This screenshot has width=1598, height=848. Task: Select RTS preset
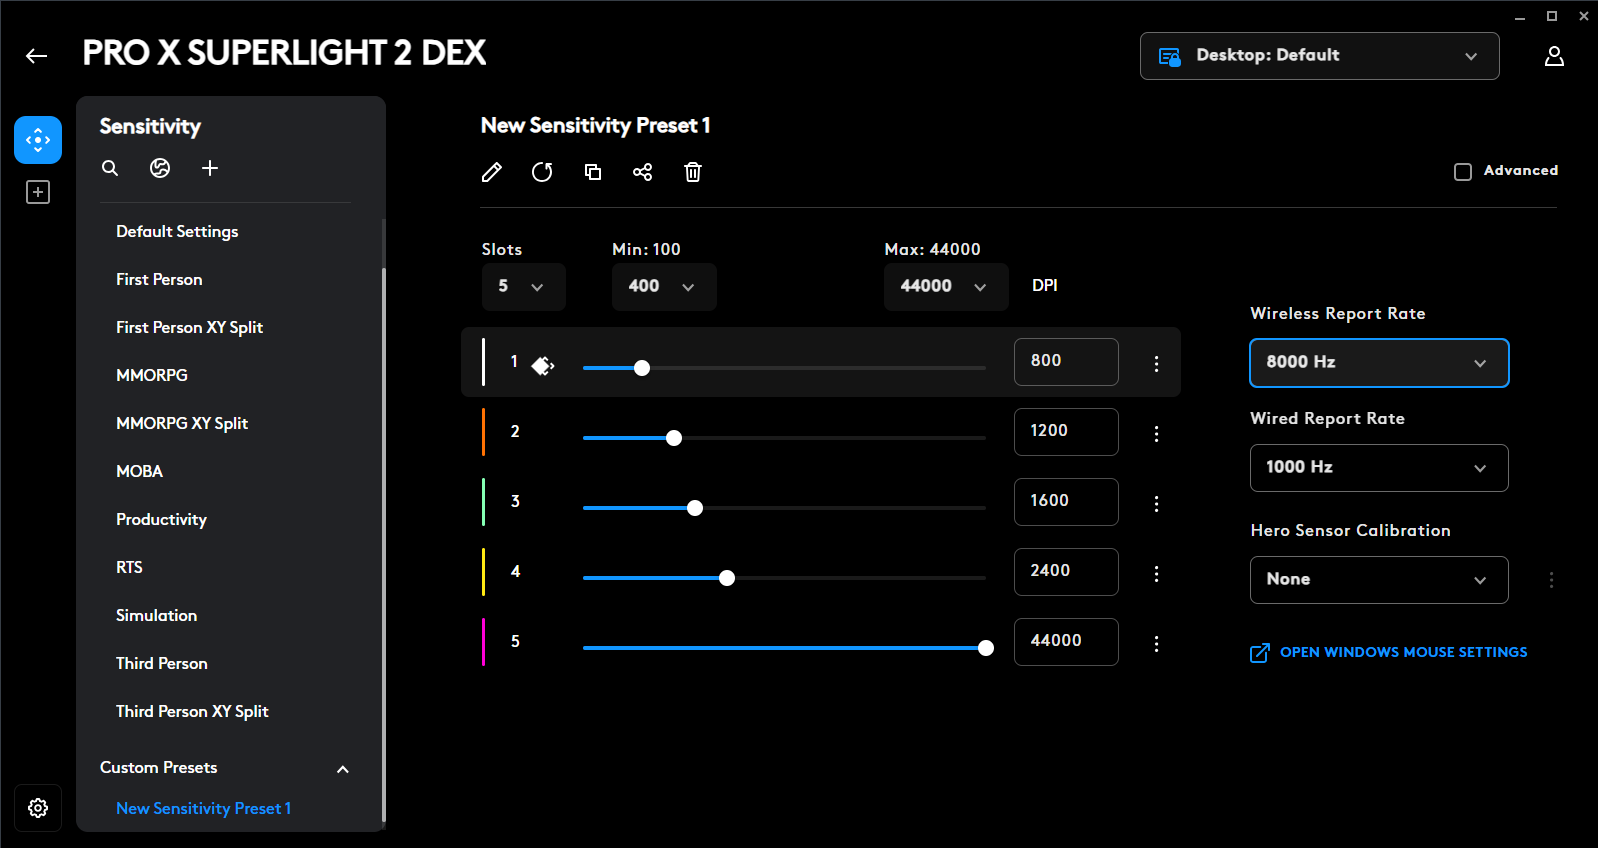[x=129, y=567]
